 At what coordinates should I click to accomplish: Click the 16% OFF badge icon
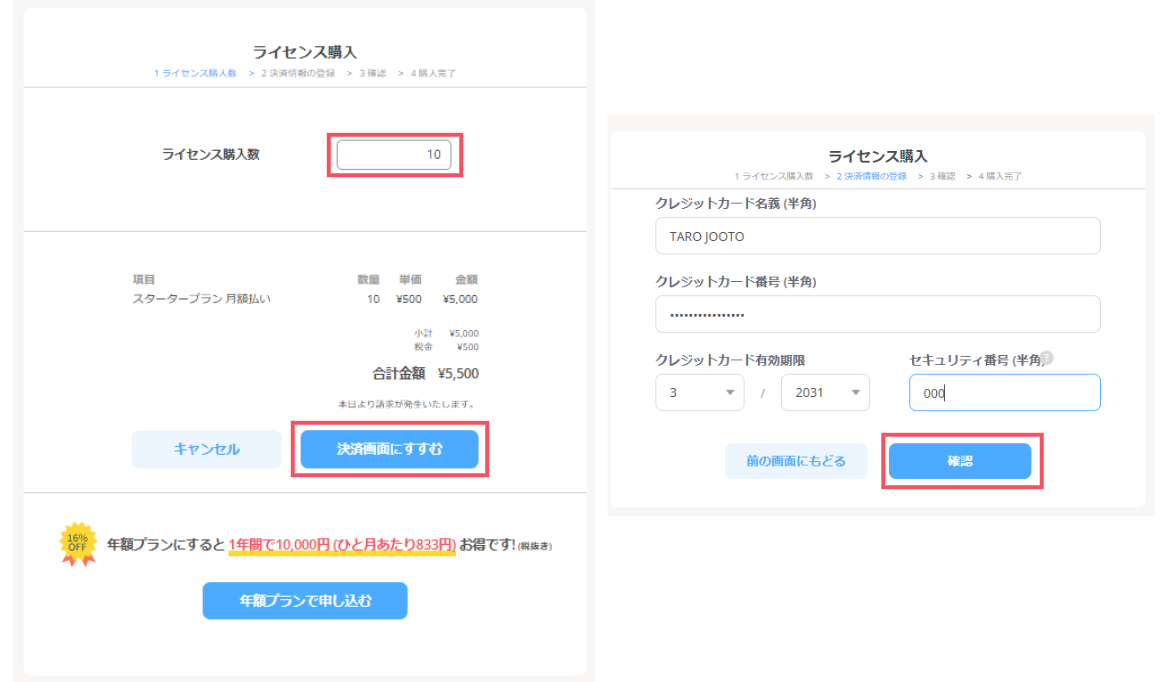(77, 543)
